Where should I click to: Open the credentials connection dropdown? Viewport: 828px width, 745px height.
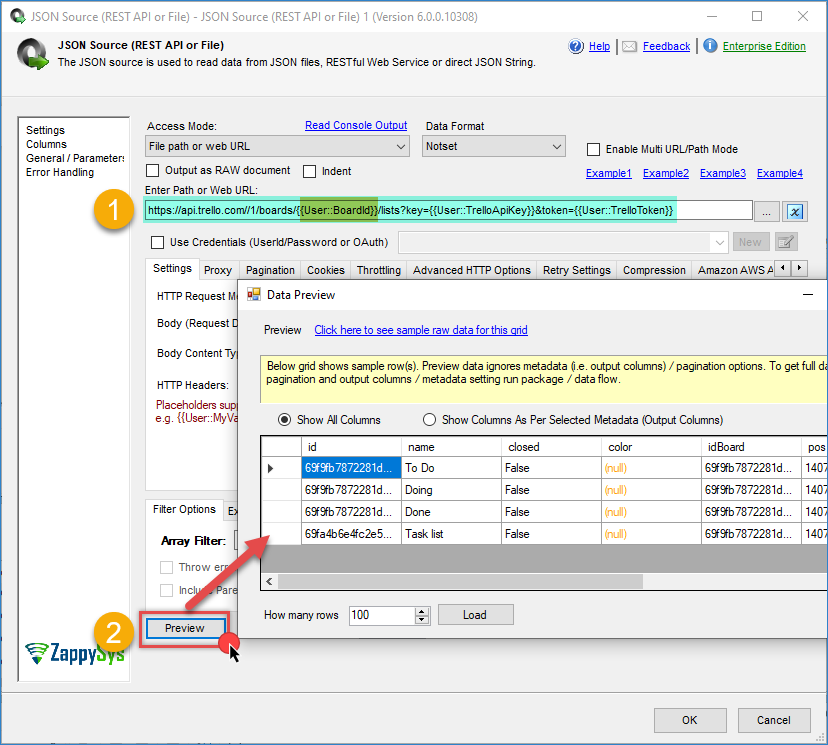(563, 242)
